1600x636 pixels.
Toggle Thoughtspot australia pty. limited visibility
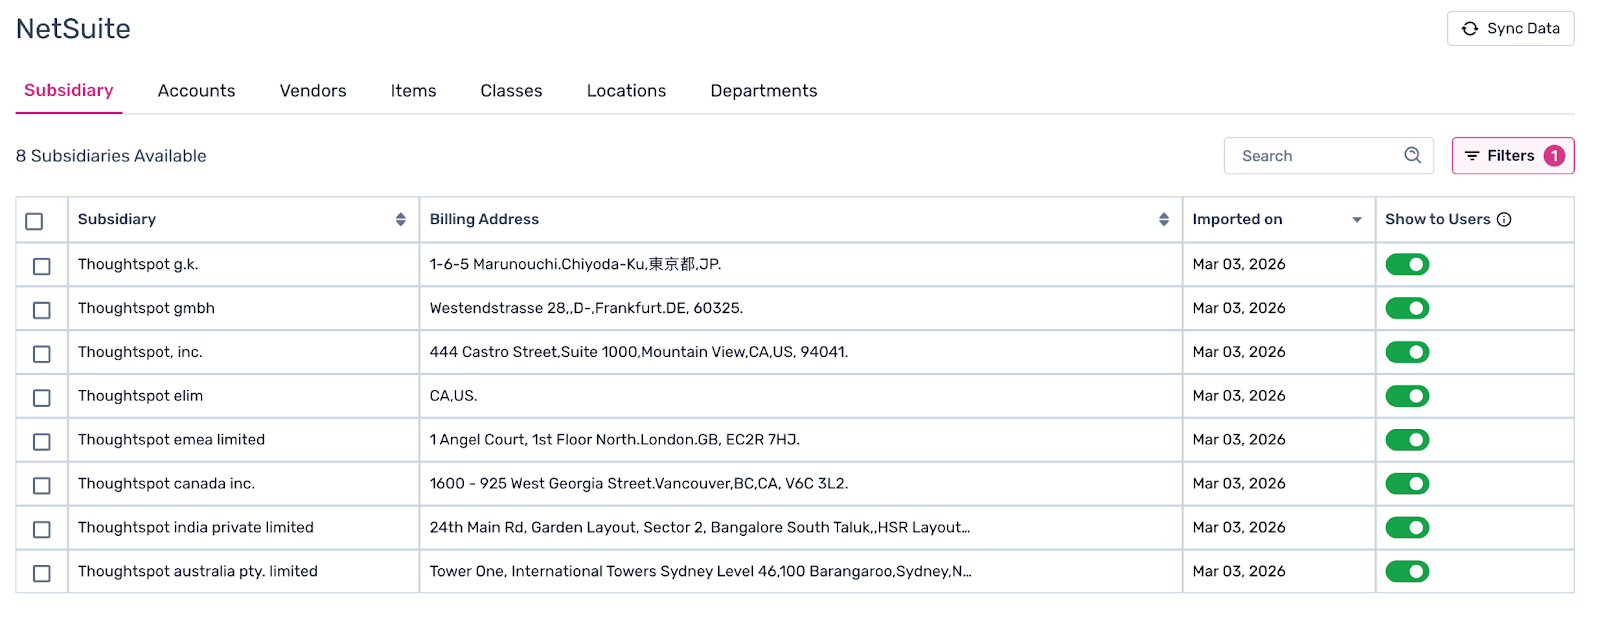point(1407,571)
